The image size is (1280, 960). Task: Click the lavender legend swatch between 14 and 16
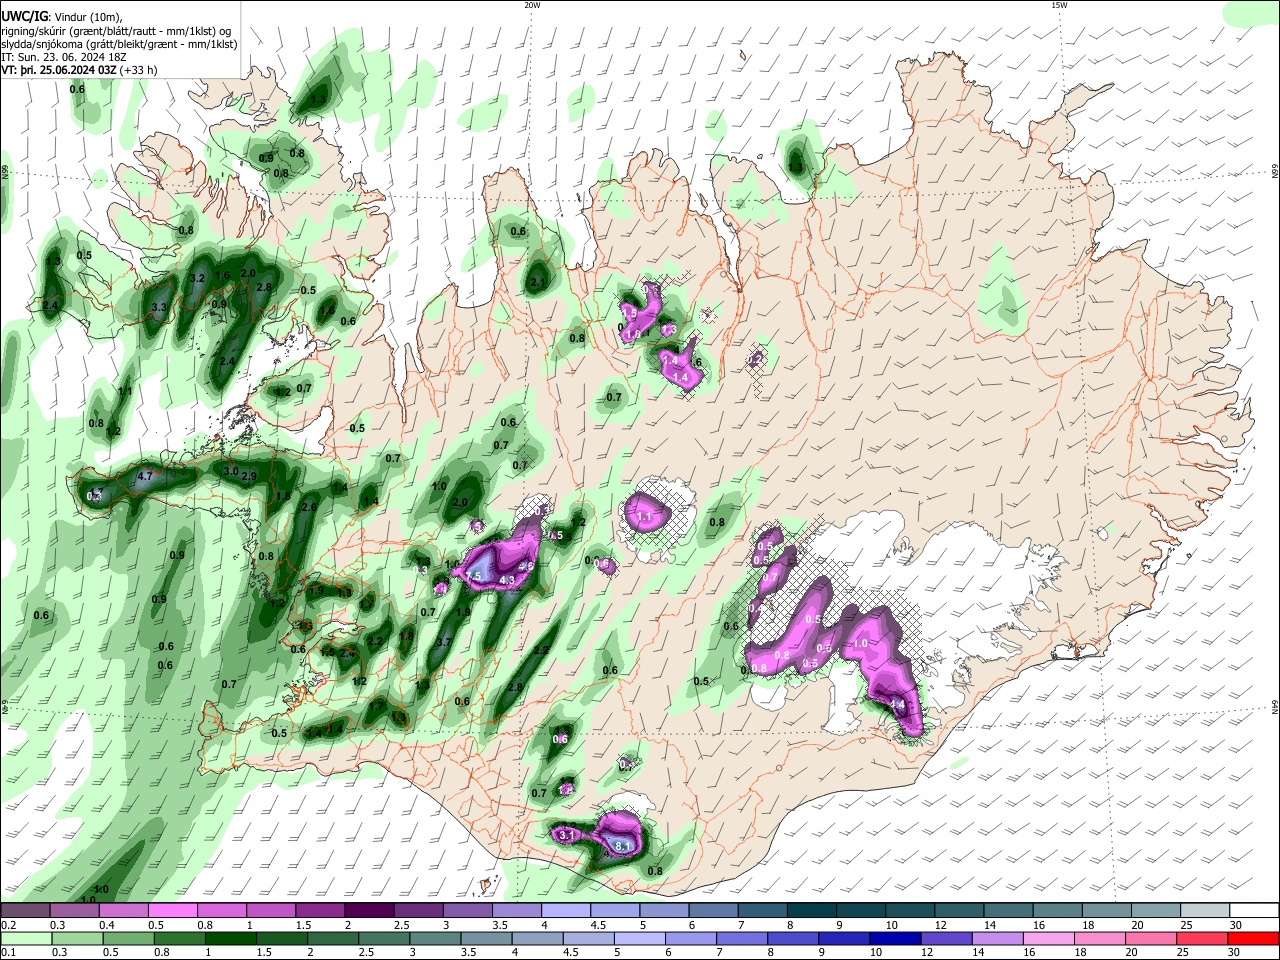coord(997,939)
